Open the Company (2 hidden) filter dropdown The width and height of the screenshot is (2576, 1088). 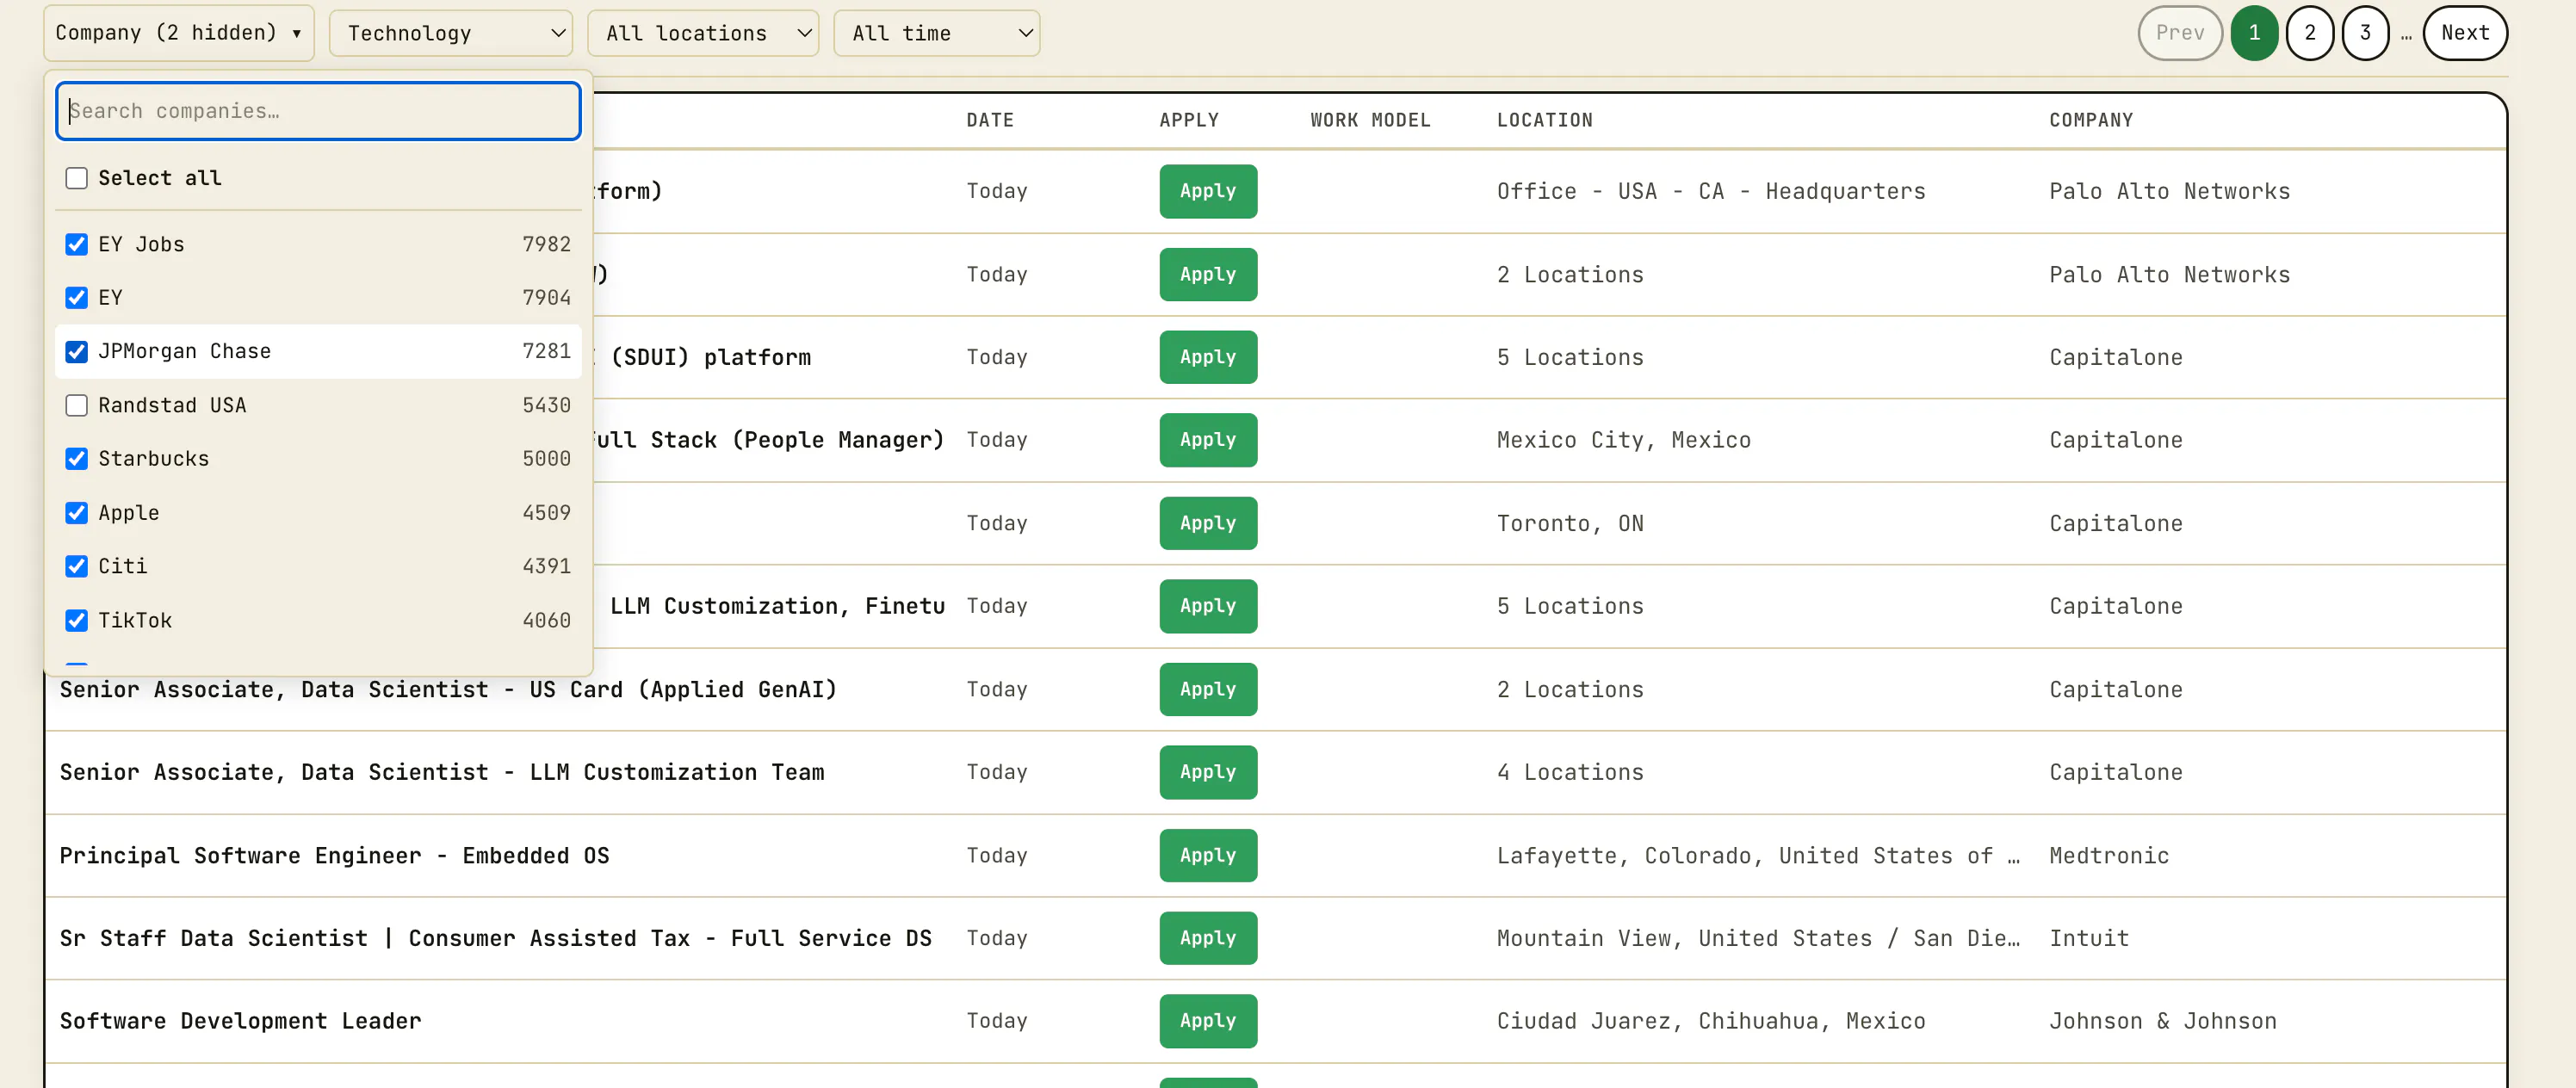(178, 33)
